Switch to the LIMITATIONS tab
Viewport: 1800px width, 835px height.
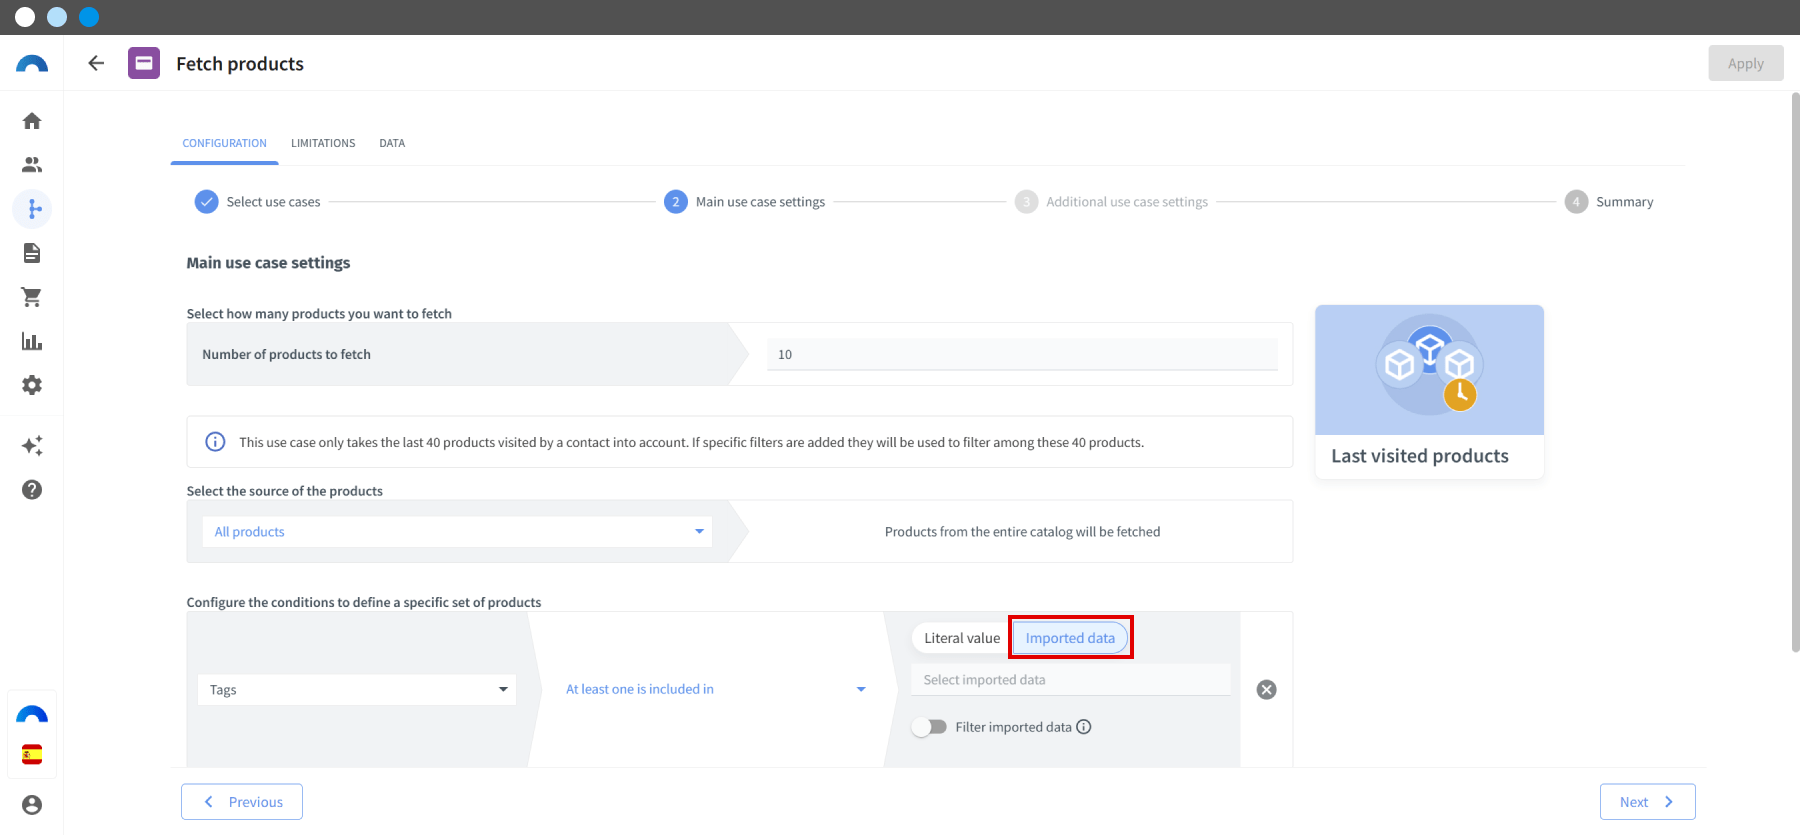pos(323,143)
